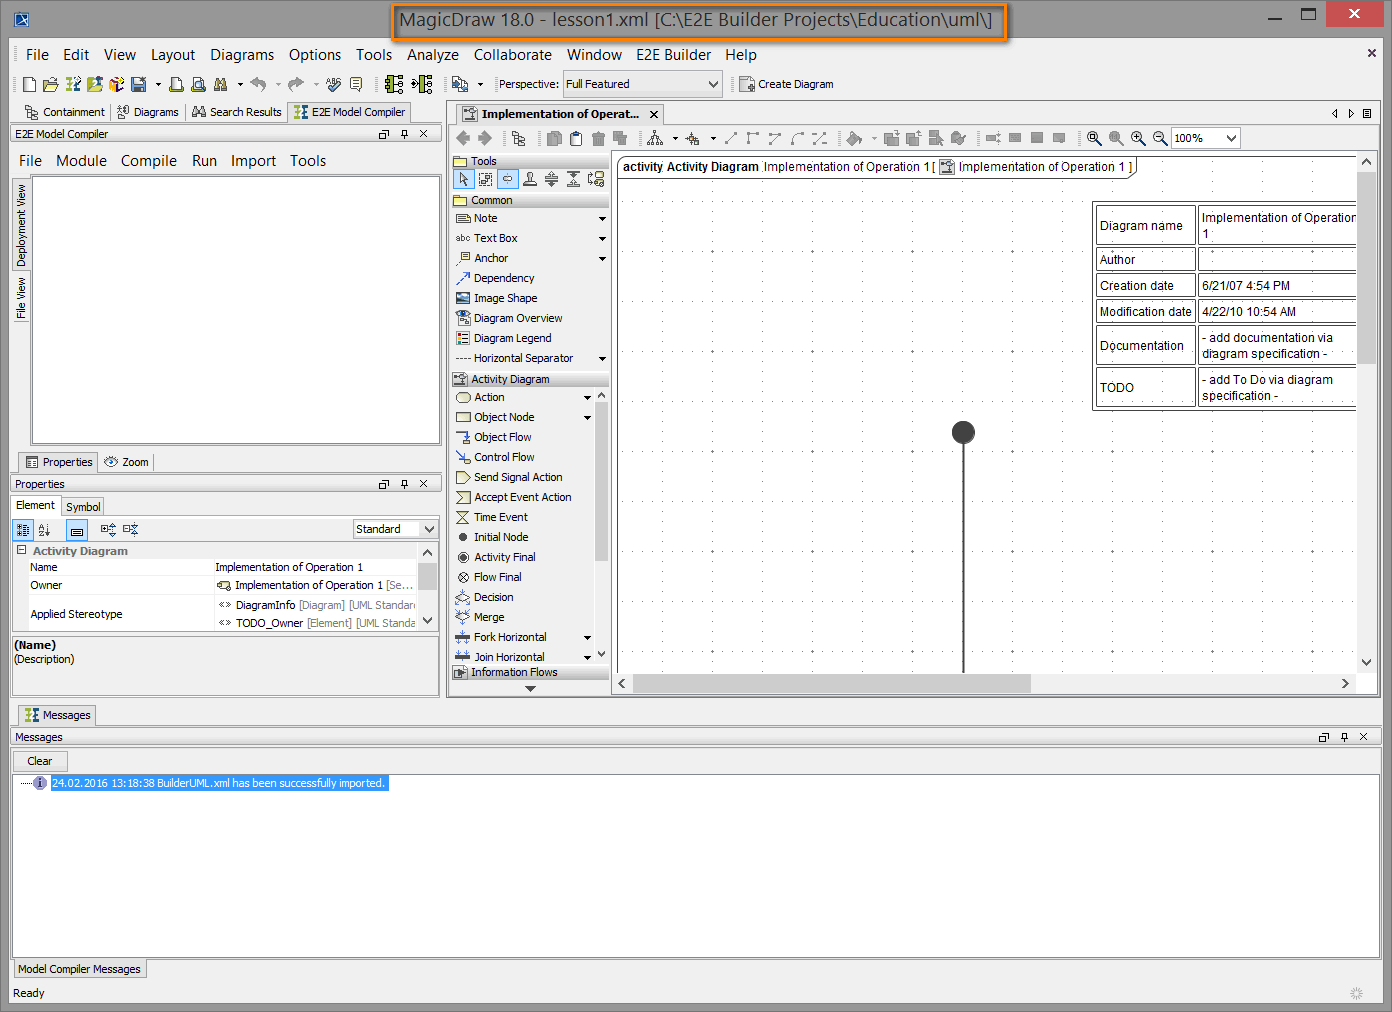Image resolution: width=1392 pixels, height=1012 pixels.
Task: Pin the Properties panel
Action: [404, 483]
